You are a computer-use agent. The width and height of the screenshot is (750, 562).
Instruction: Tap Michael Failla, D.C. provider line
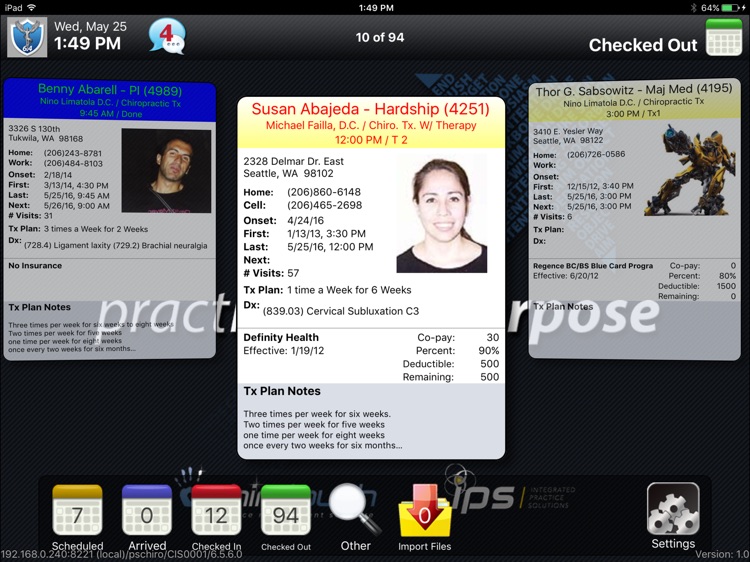click(371, 125)
